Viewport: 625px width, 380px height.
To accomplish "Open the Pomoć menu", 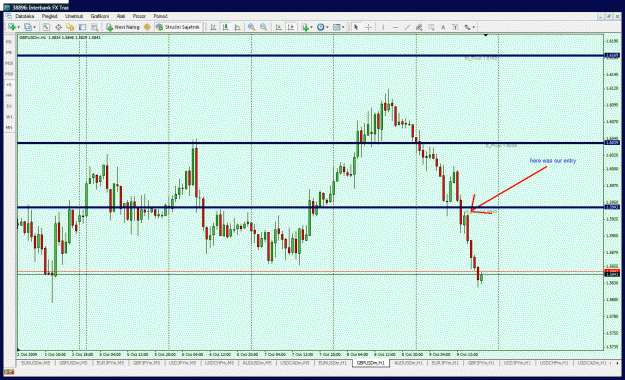I will click(x=160, y=16).
